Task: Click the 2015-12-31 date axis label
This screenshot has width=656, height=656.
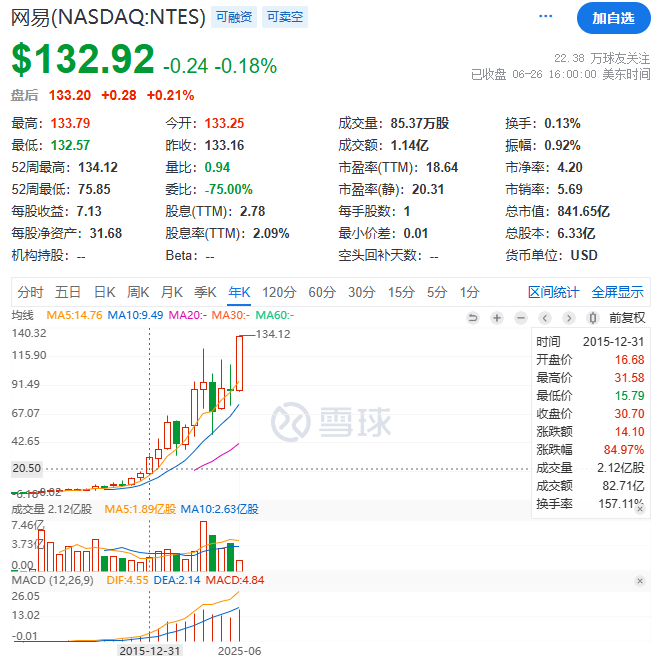Action: tap(149, 651)
